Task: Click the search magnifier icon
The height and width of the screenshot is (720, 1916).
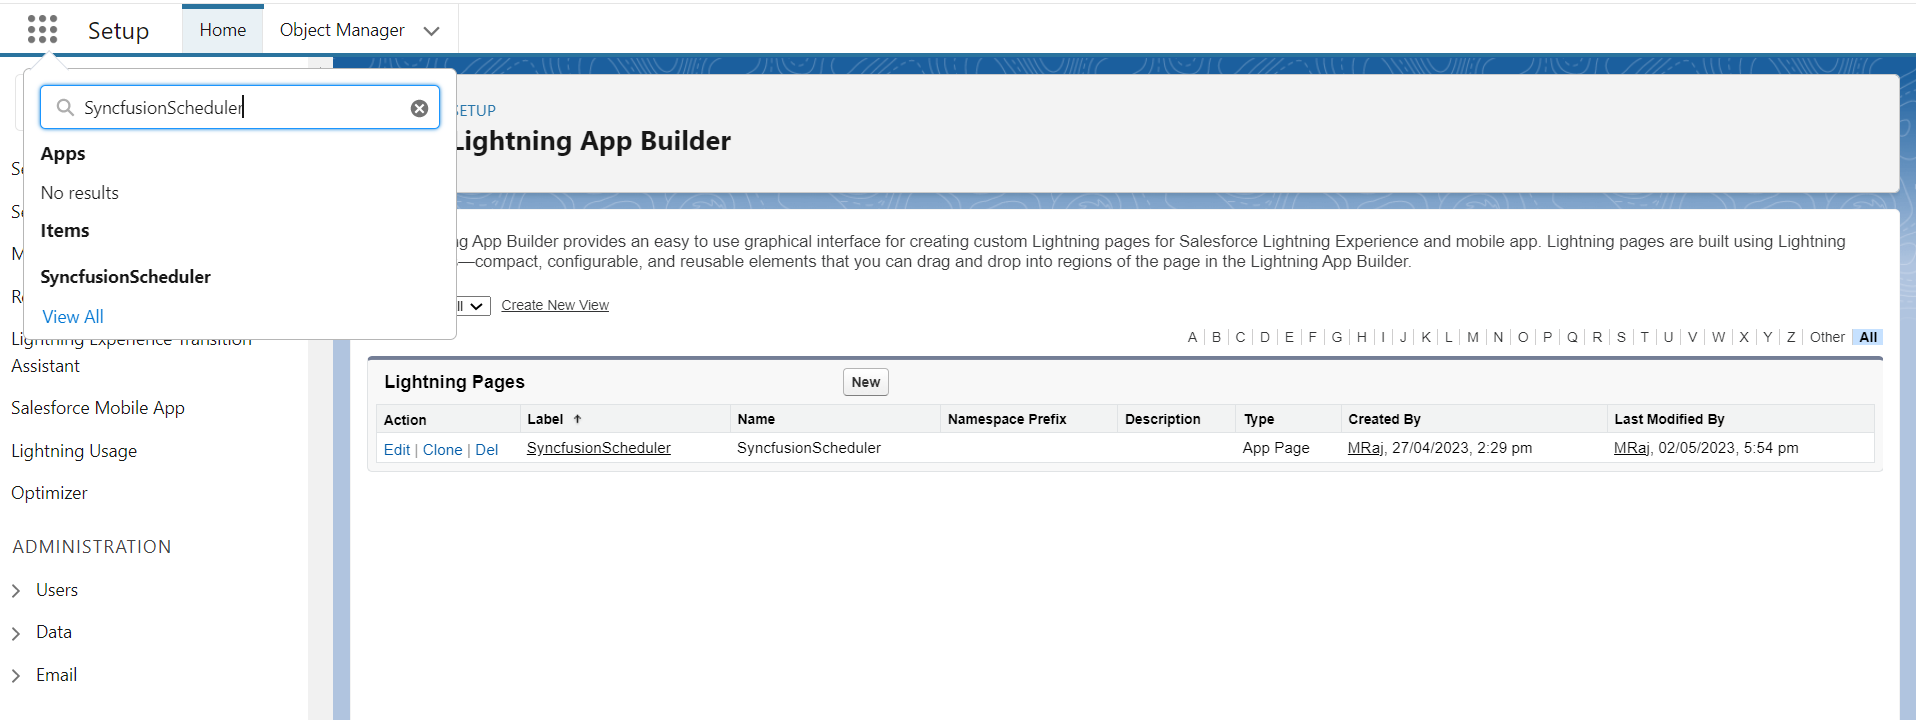Action: [65, 107]
